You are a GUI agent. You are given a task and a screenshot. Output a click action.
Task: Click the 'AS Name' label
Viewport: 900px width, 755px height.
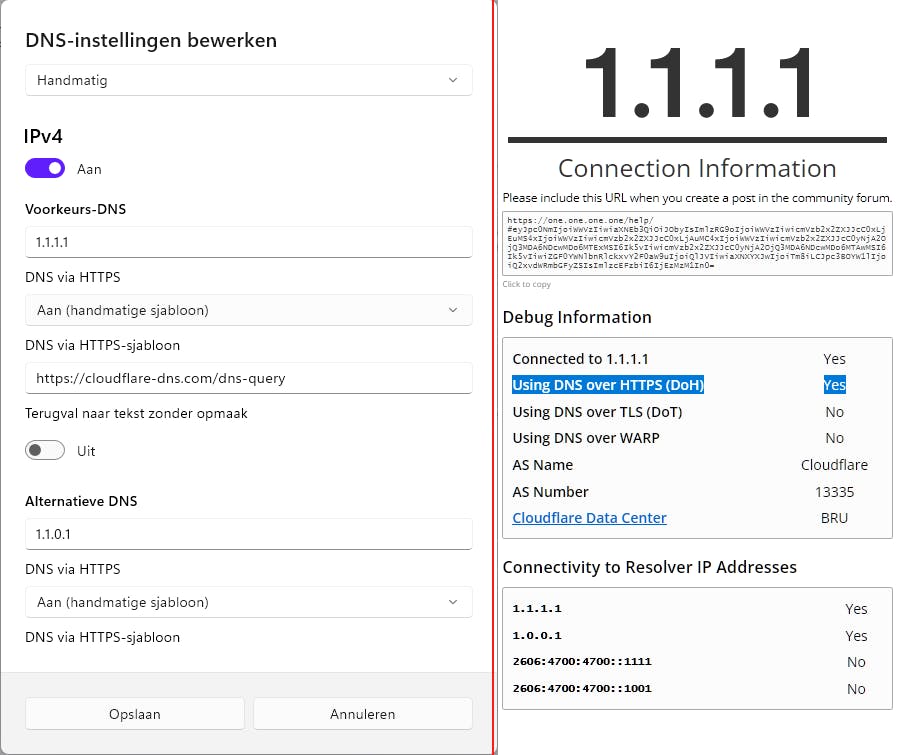coord(542,464)
